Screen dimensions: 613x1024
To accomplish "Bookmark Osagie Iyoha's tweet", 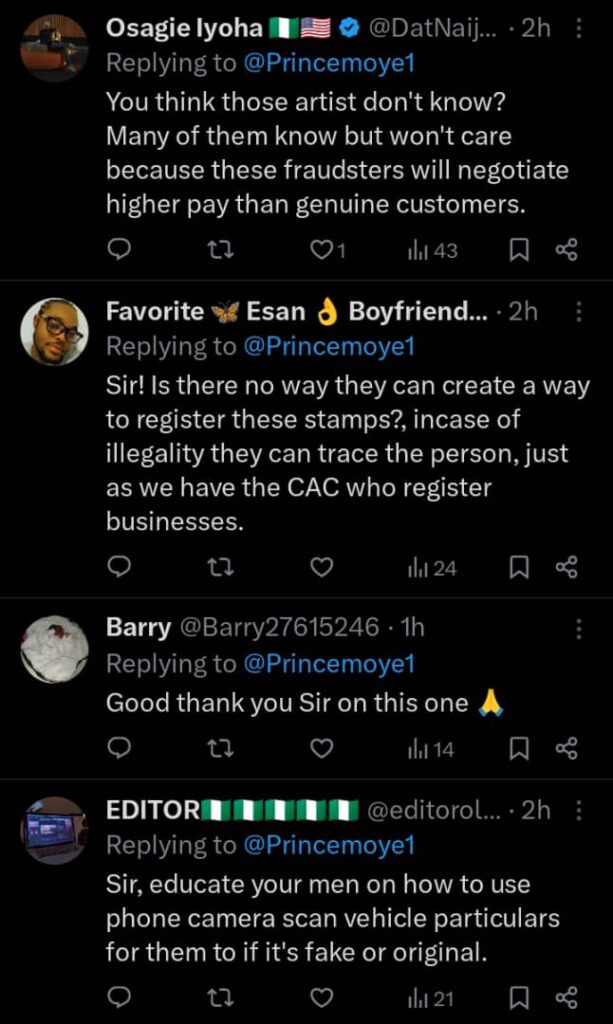I will 518,250.
